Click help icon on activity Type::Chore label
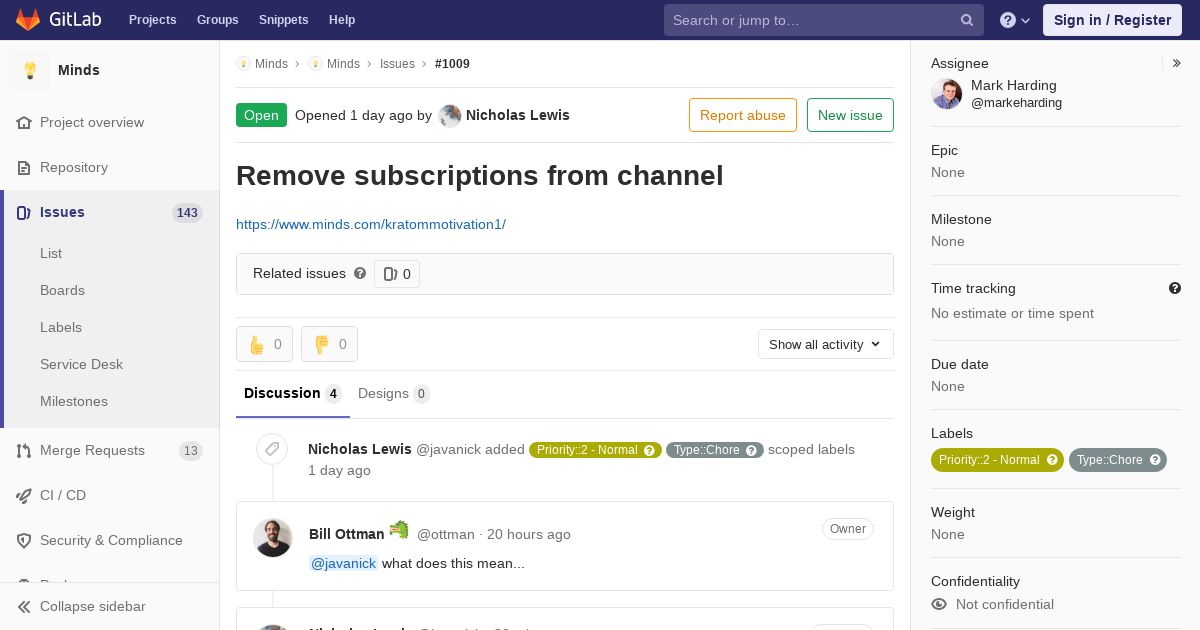 (752, 451)
